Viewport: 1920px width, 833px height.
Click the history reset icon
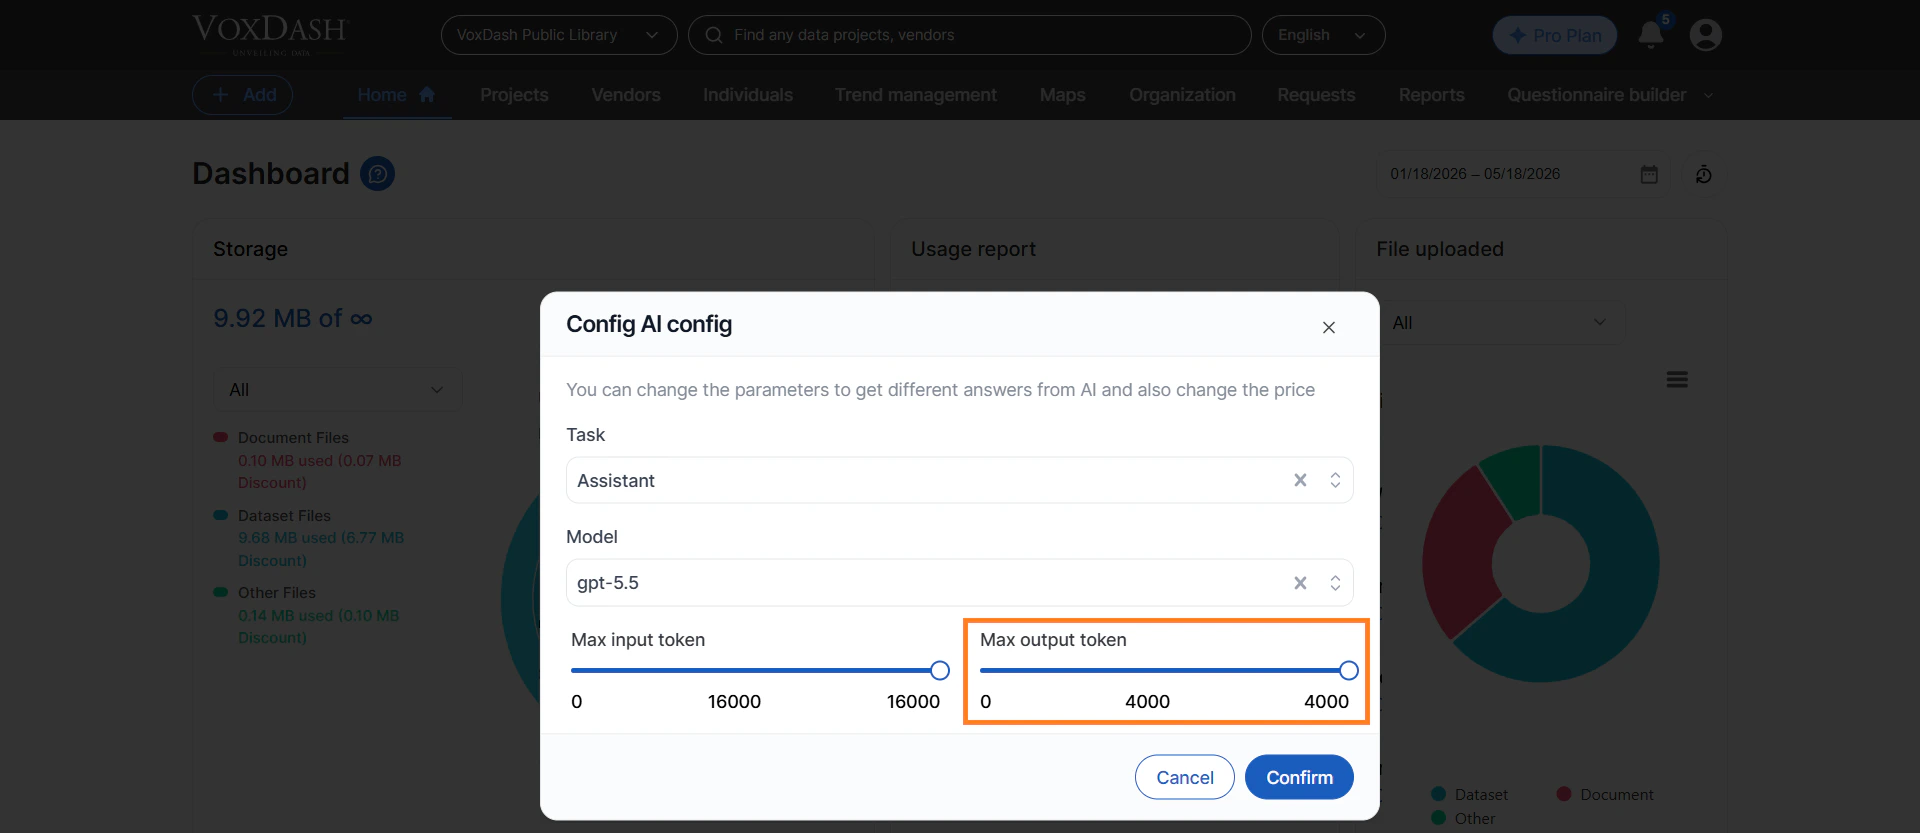tap(1704, 174)
